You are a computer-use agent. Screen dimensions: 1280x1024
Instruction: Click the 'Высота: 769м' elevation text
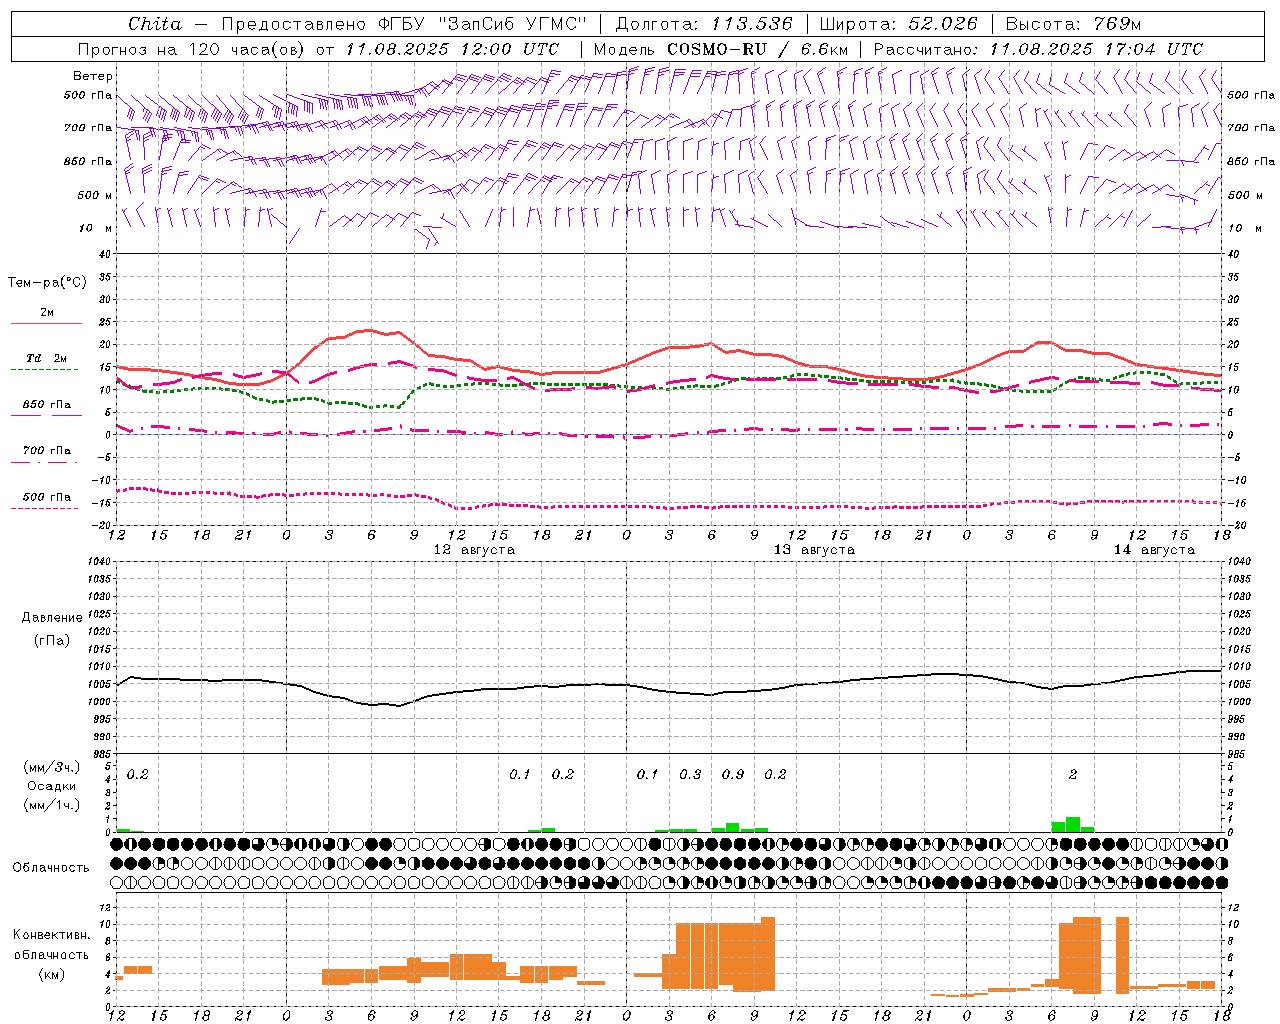[x=1073, y=24]
